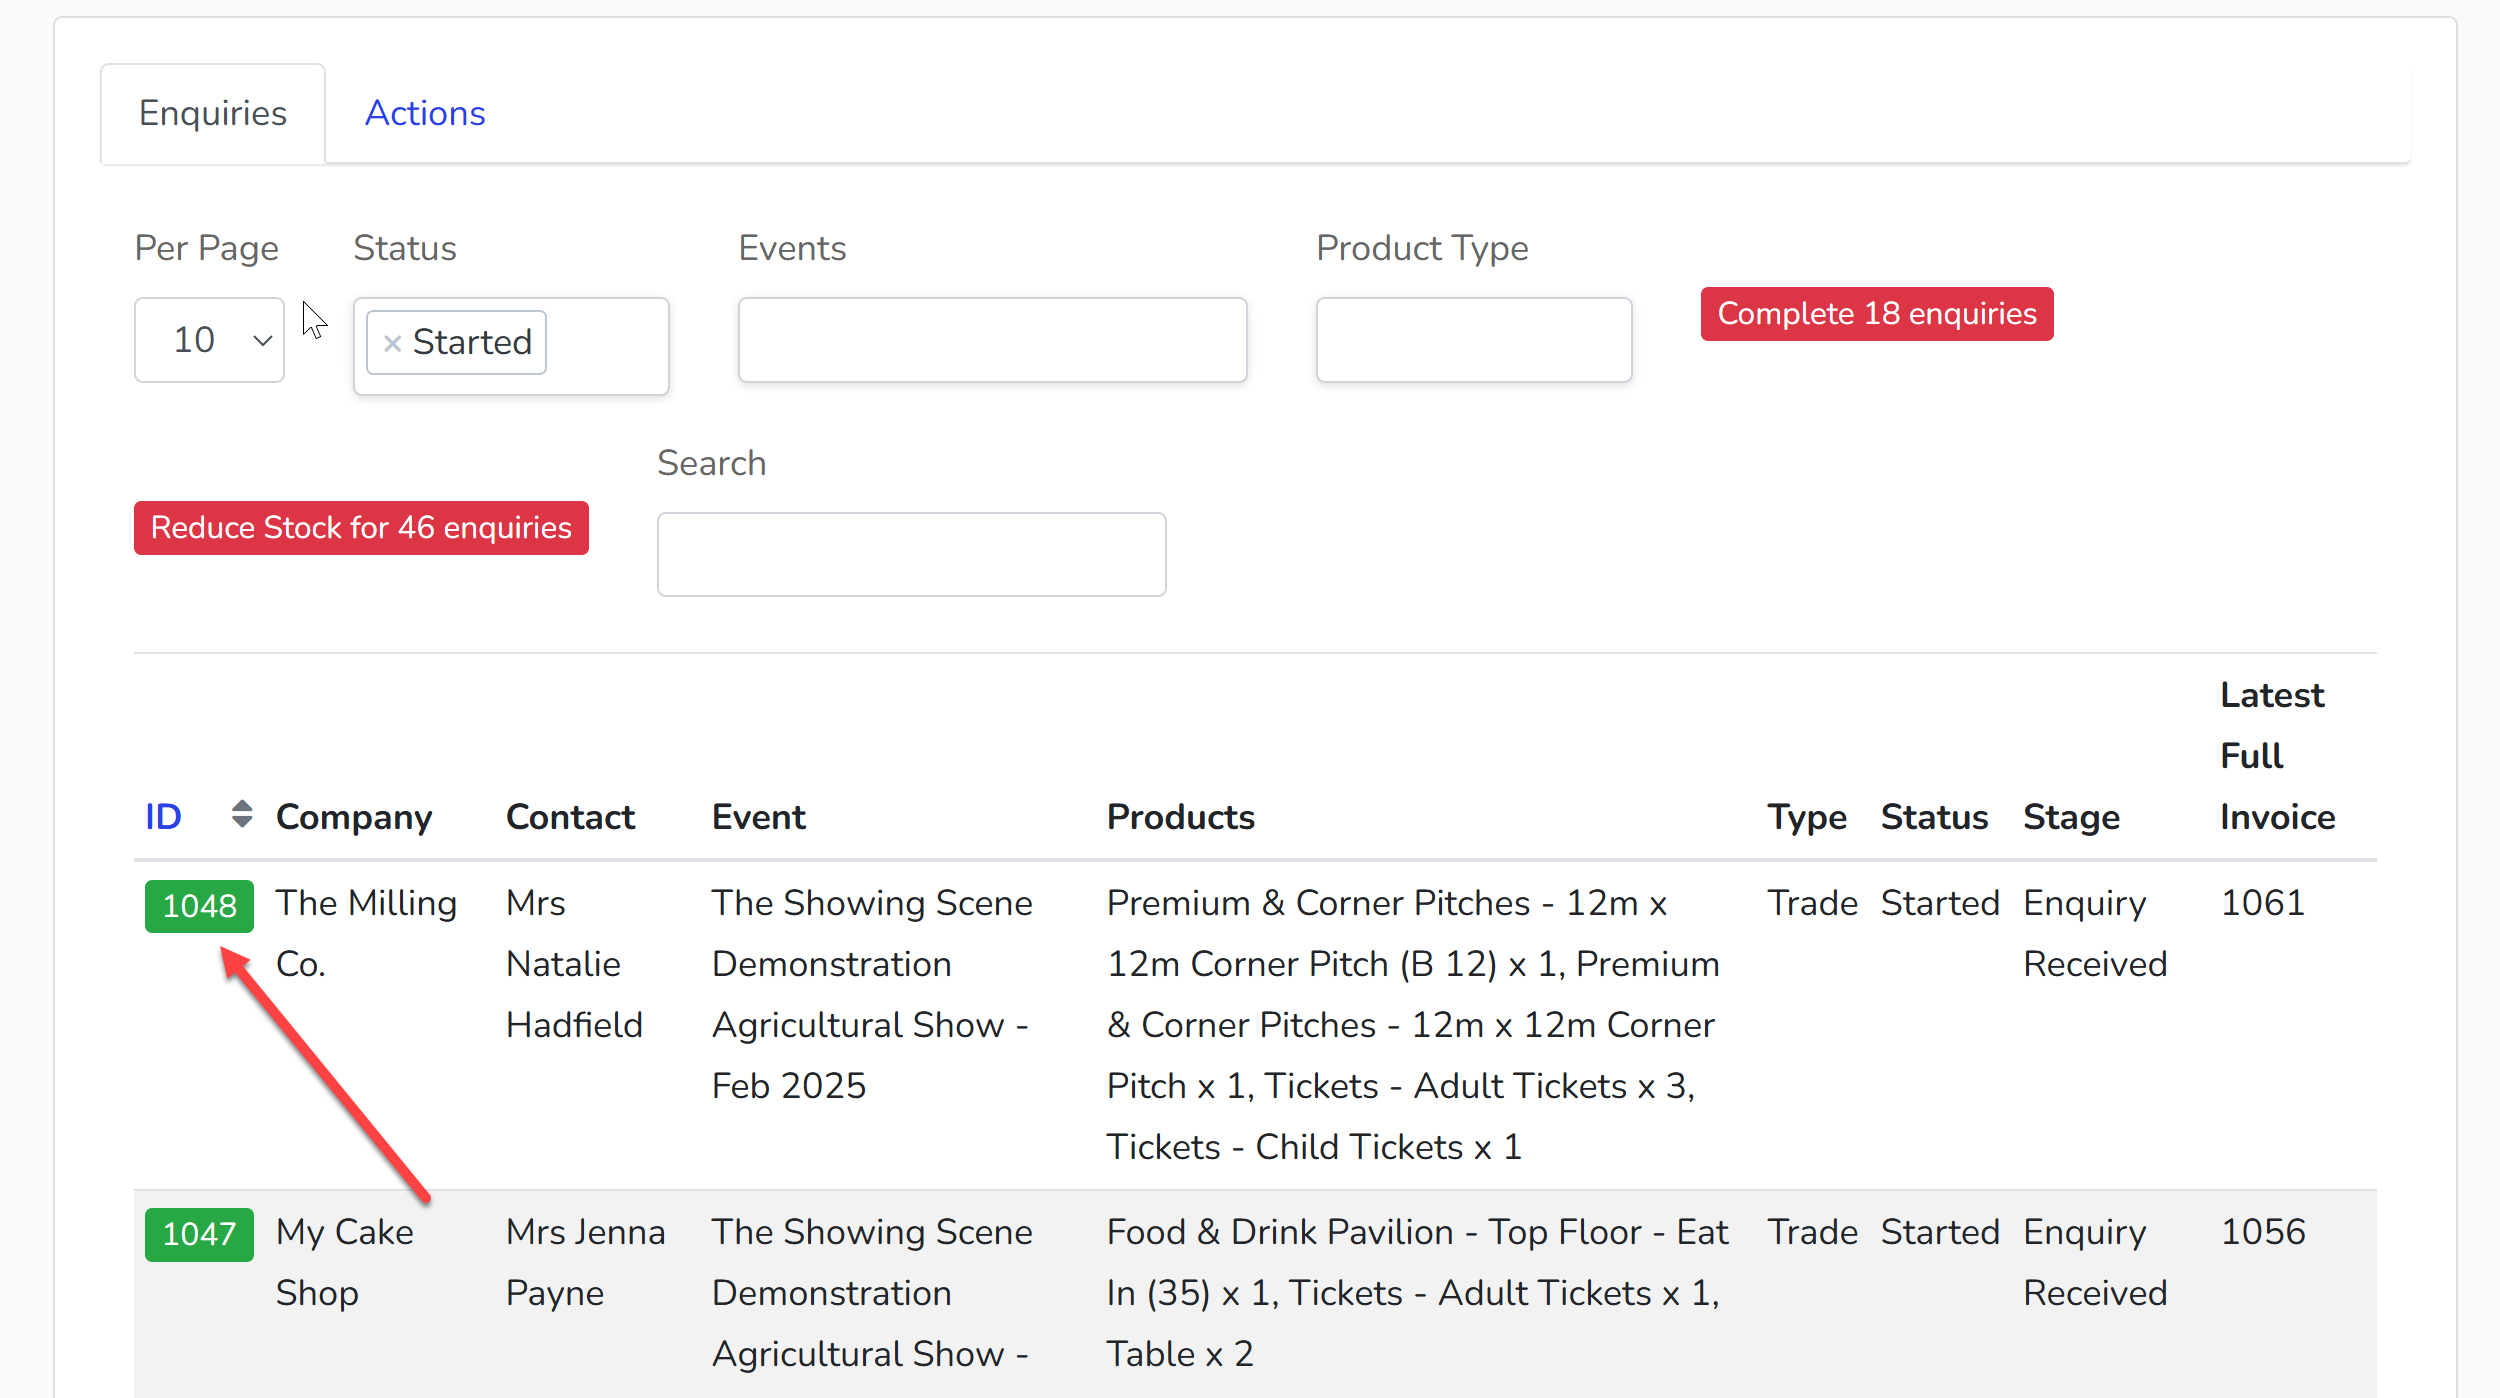Viewport: 2500px width, 1398px height.
Task: Click Enquiry Received stage for 1047
Action: click(2095, 1263)
